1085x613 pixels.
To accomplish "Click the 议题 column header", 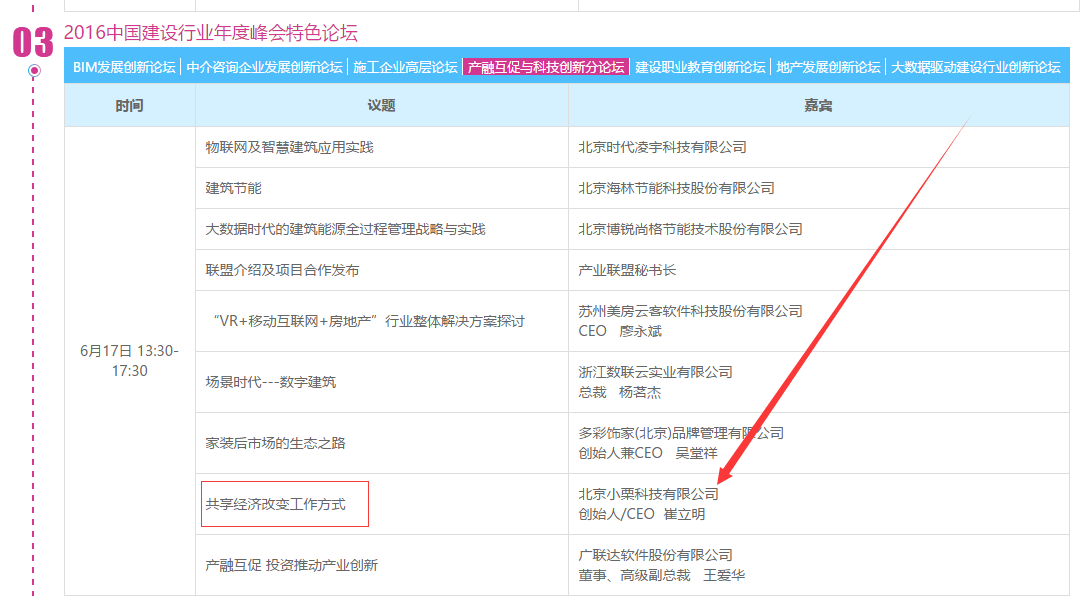I will click(381, 105).
